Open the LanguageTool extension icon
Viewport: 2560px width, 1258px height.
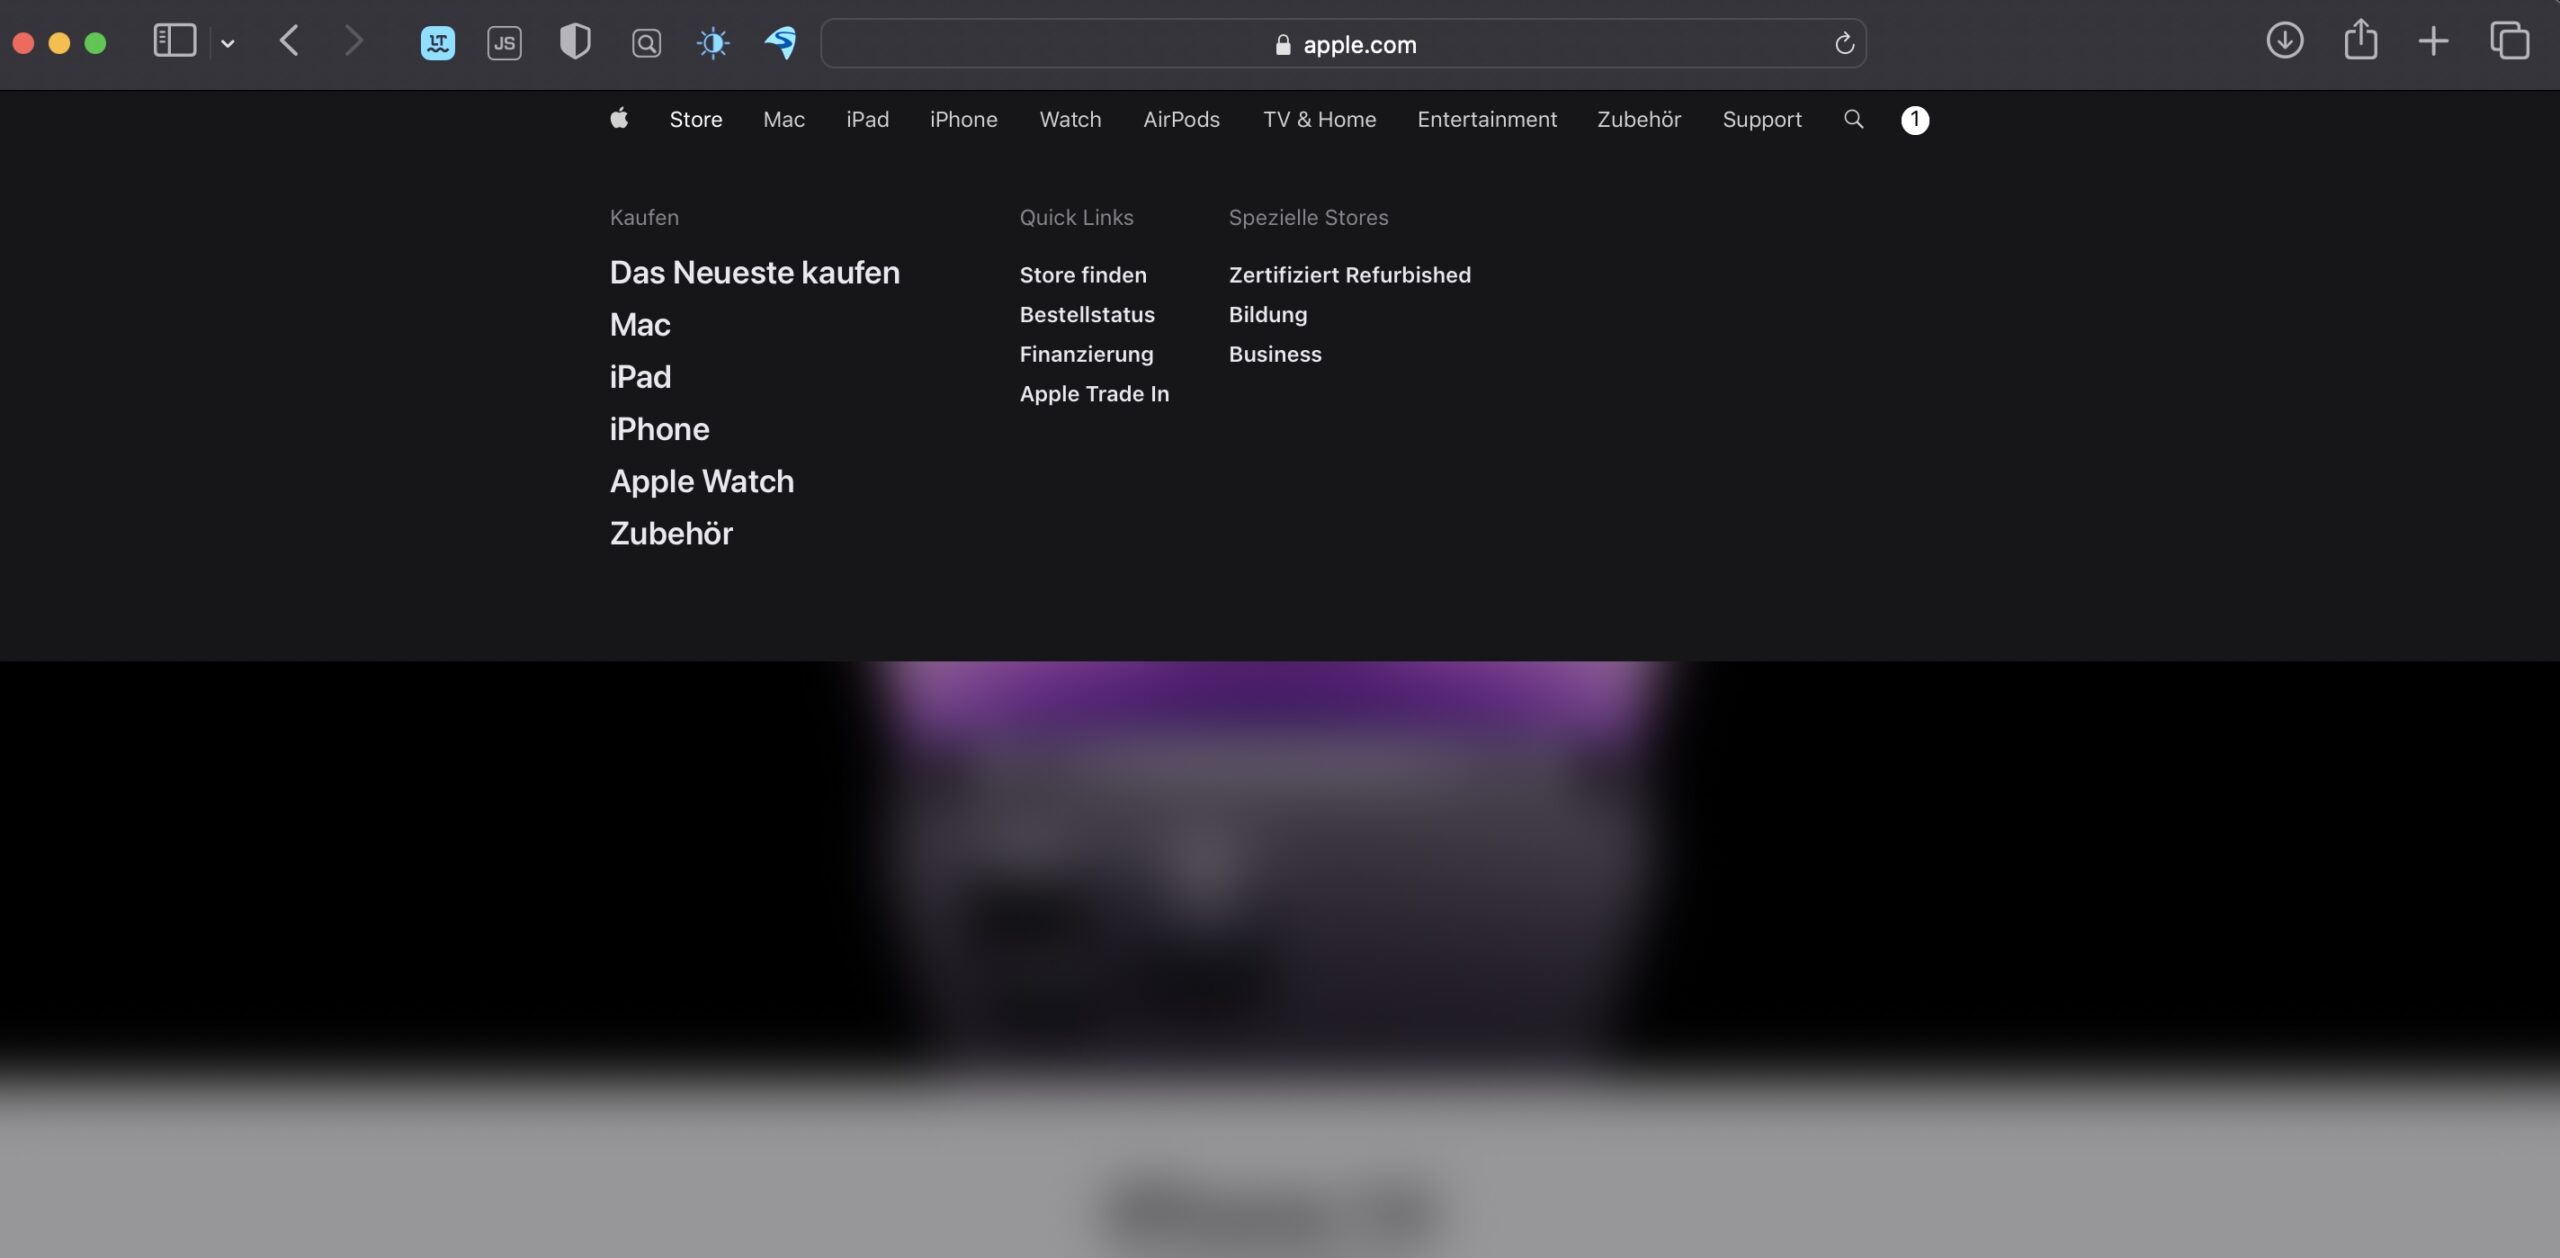(437, 43)
